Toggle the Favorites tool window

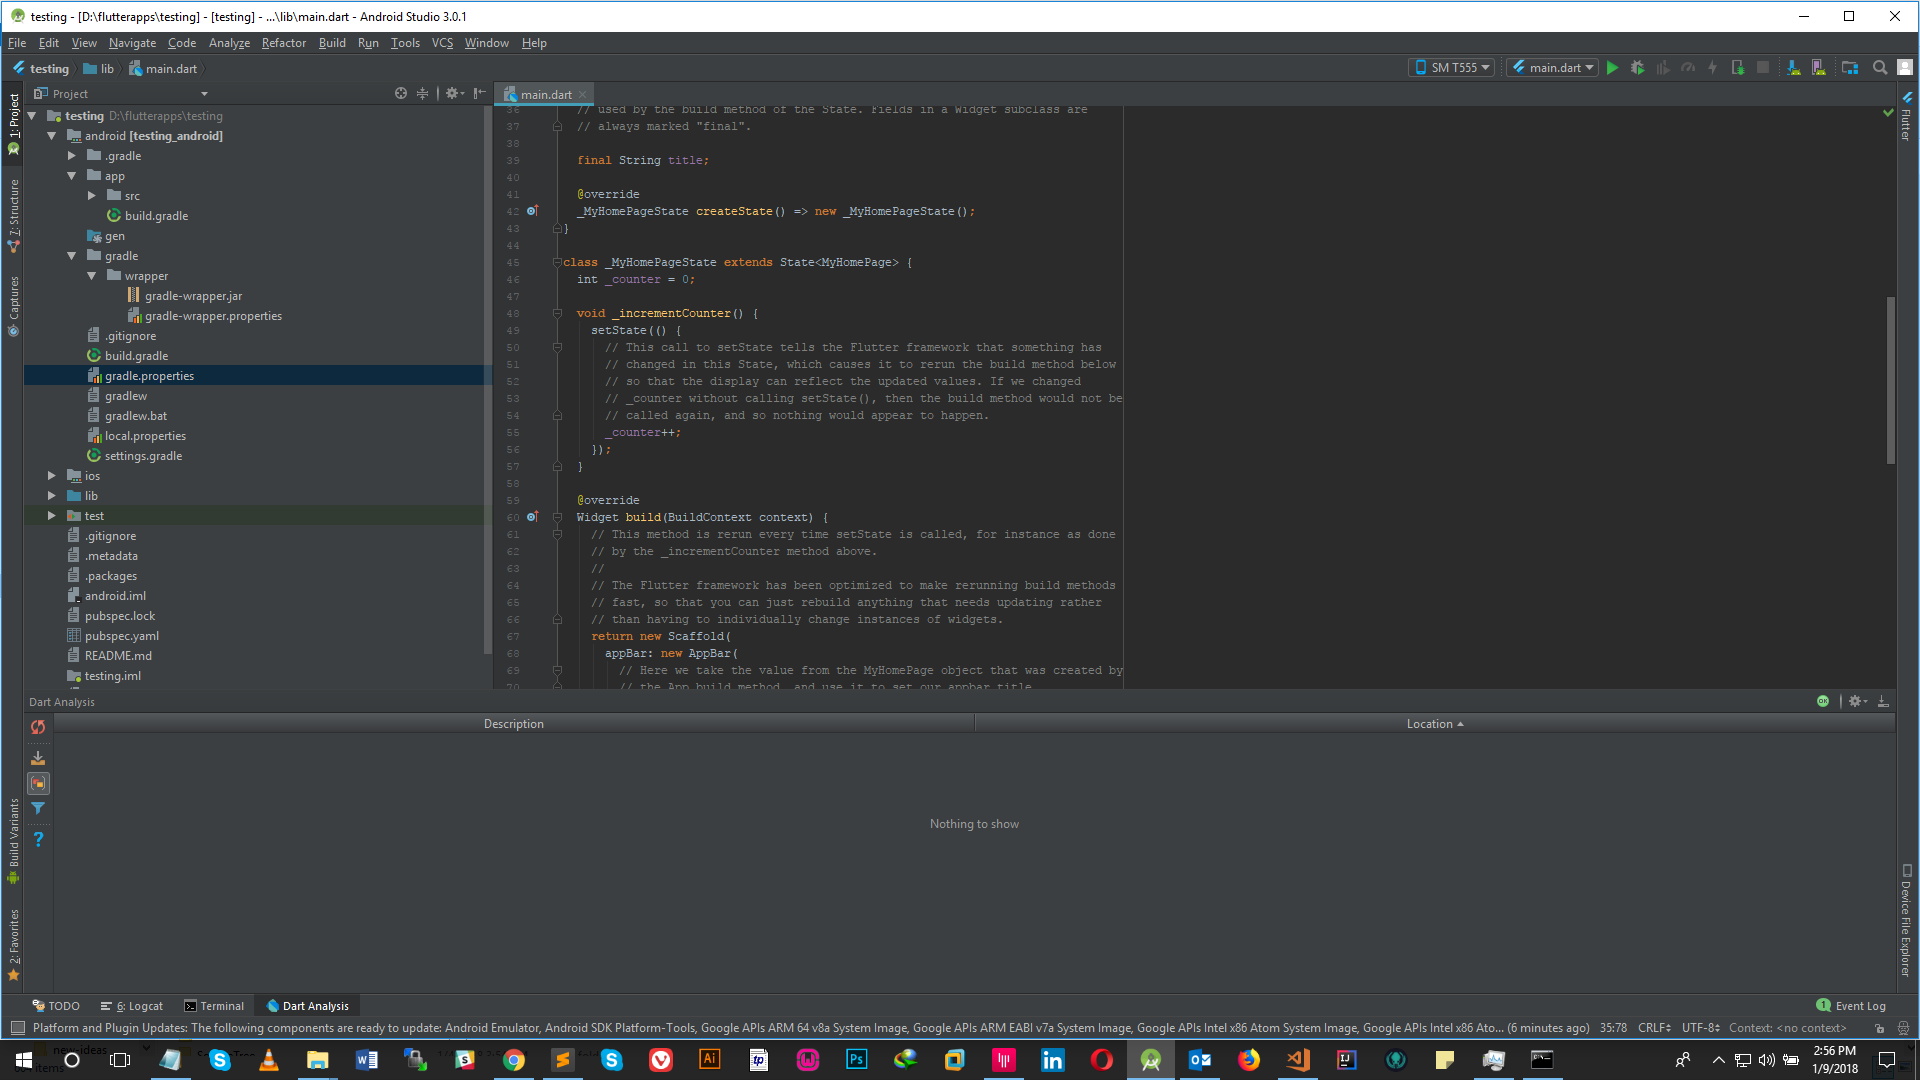(x=14, y=945)
